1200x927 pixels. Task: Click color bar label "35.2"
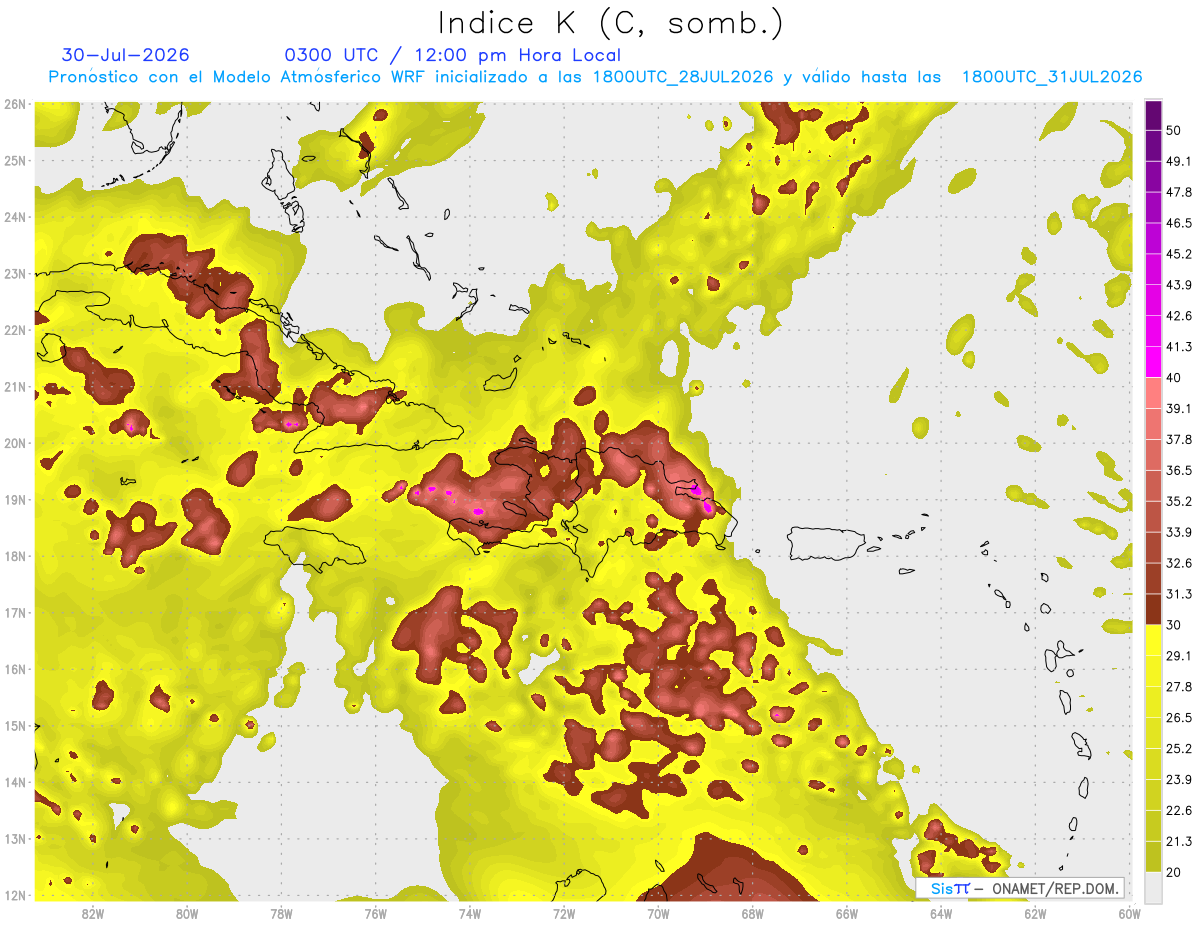(1179, 501)
